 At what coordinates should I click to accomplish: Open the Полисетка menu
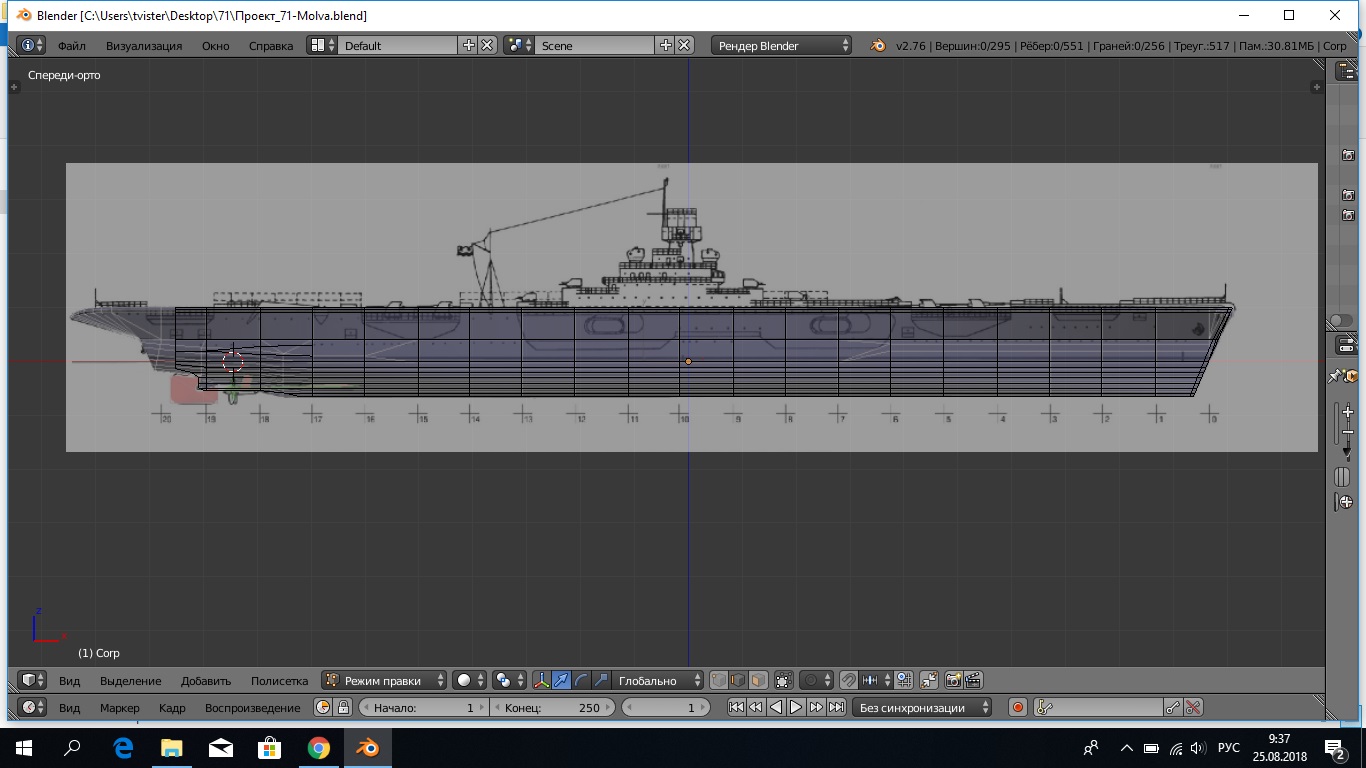coord(279,681)
